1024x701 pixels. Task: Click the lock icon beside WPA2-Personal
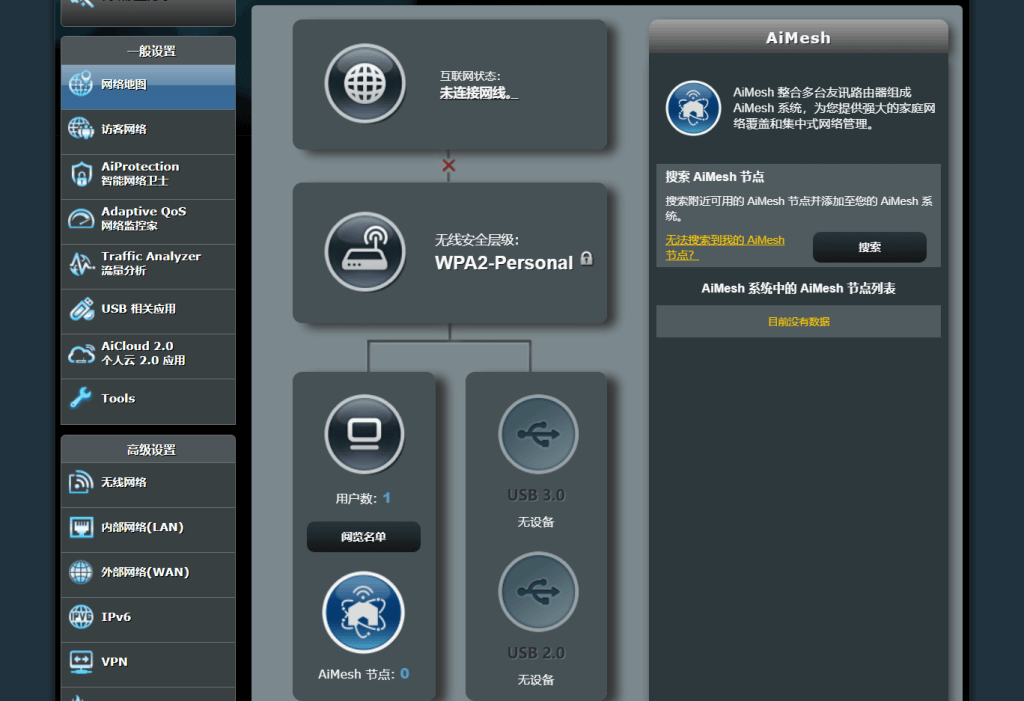coord(586,259)
